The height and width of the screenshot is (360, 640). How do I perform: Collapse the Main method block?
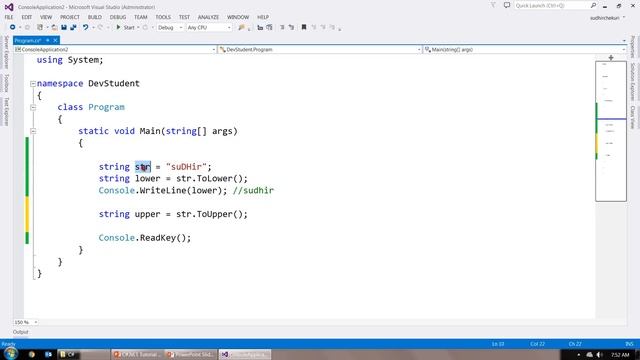tap(33, 131)
